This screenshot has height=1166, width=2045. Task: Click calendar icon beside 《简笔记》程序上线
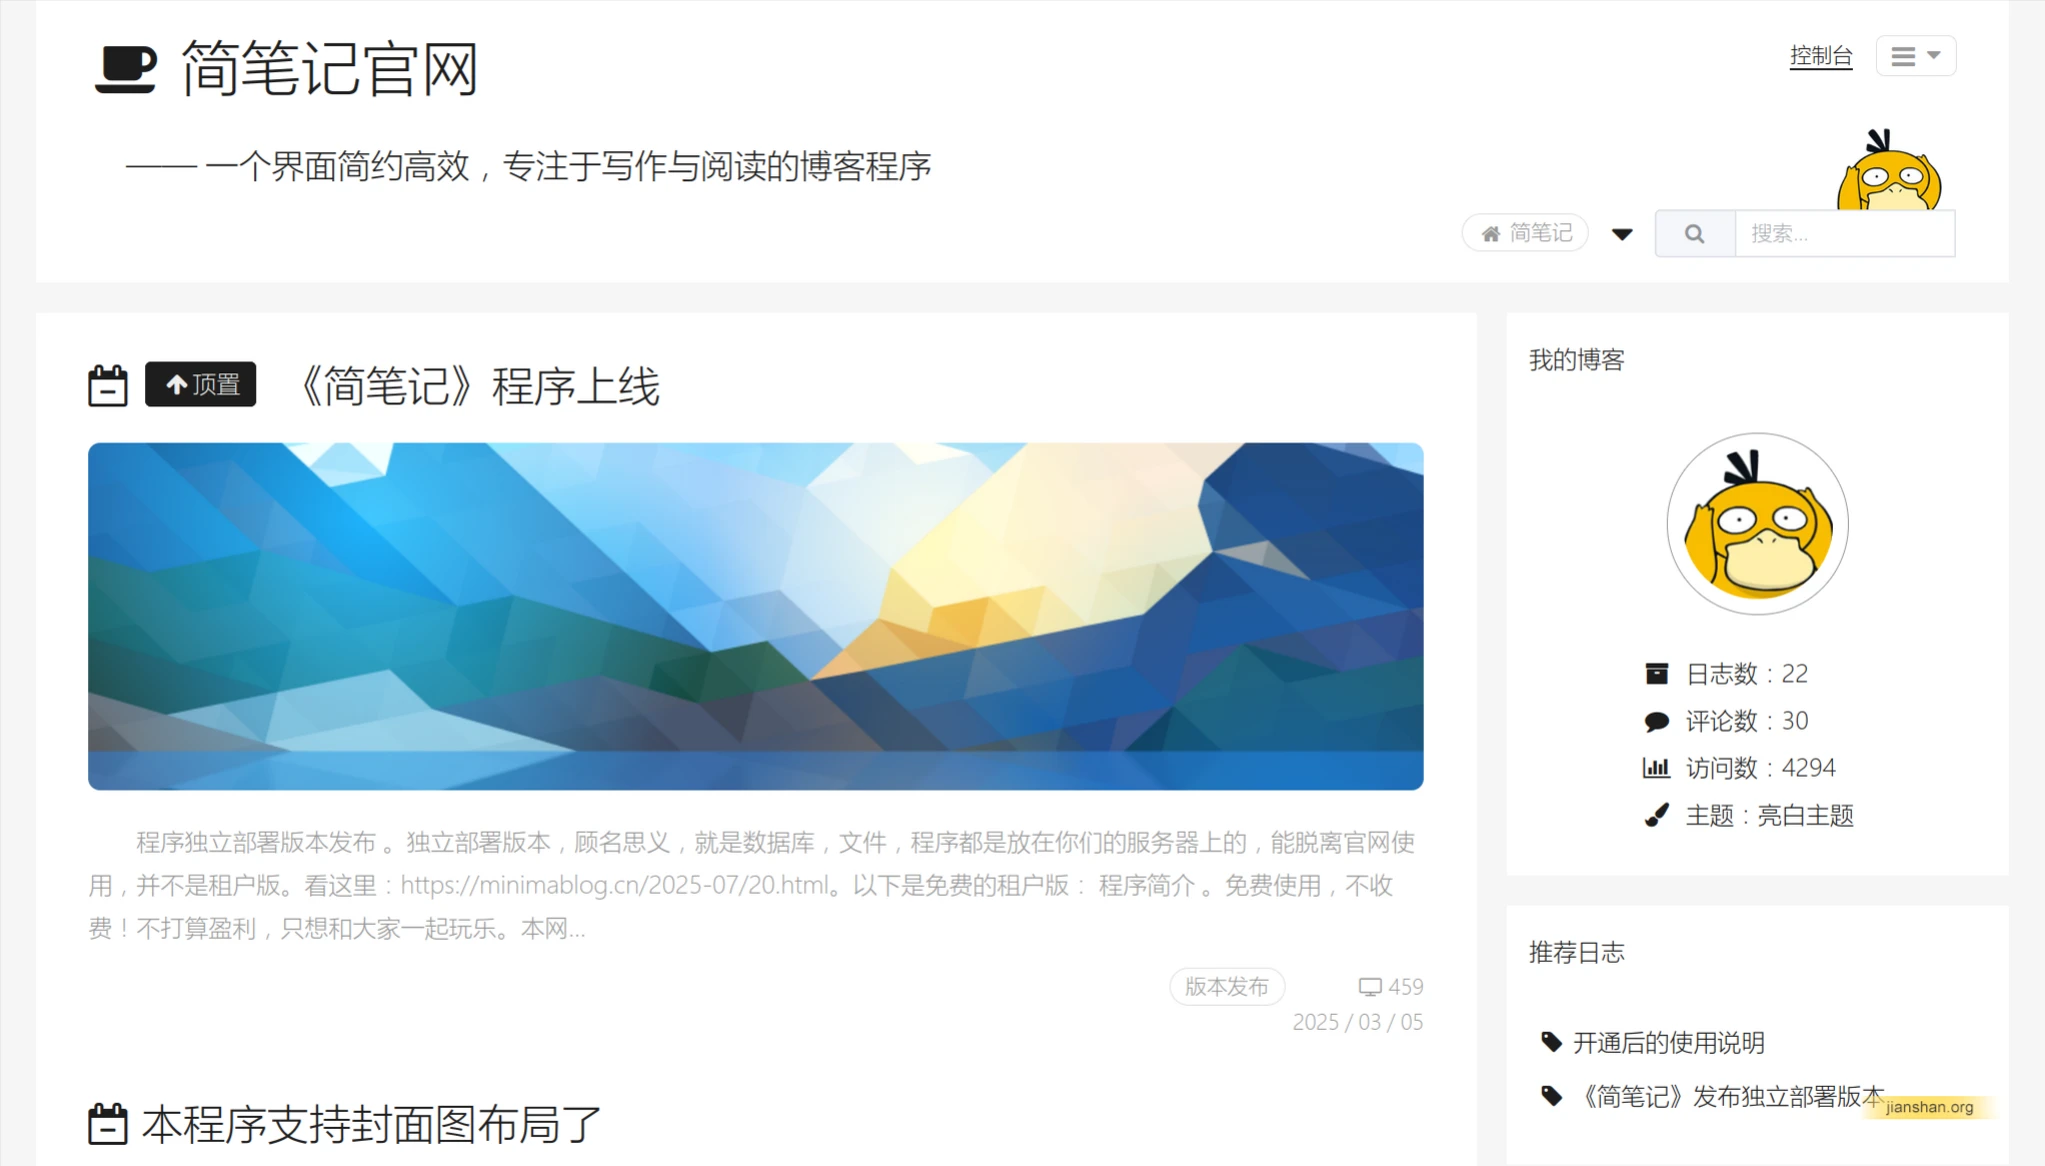click(x=108, y=386)
